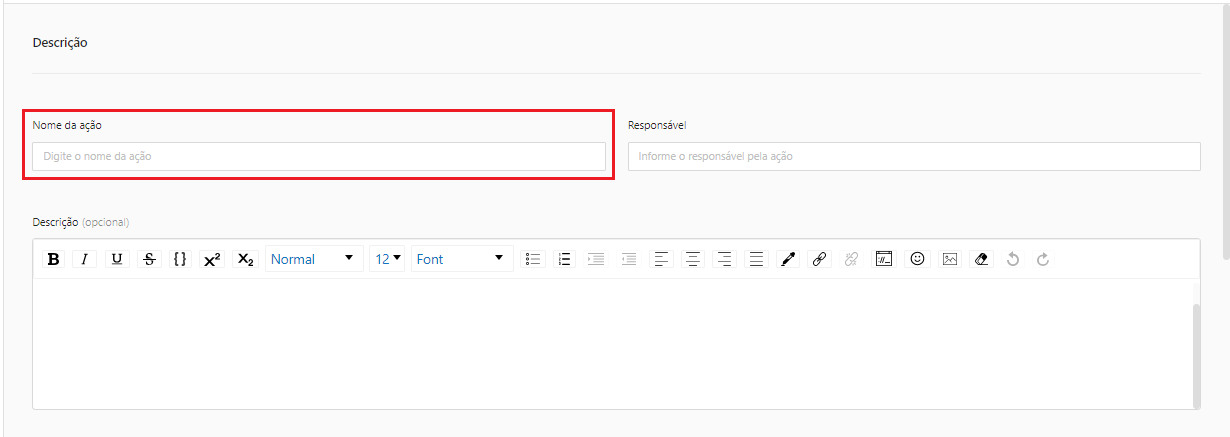Insert a hyperlink with link icon
The height and width of the screenshot is (437, 1230).
819,259
